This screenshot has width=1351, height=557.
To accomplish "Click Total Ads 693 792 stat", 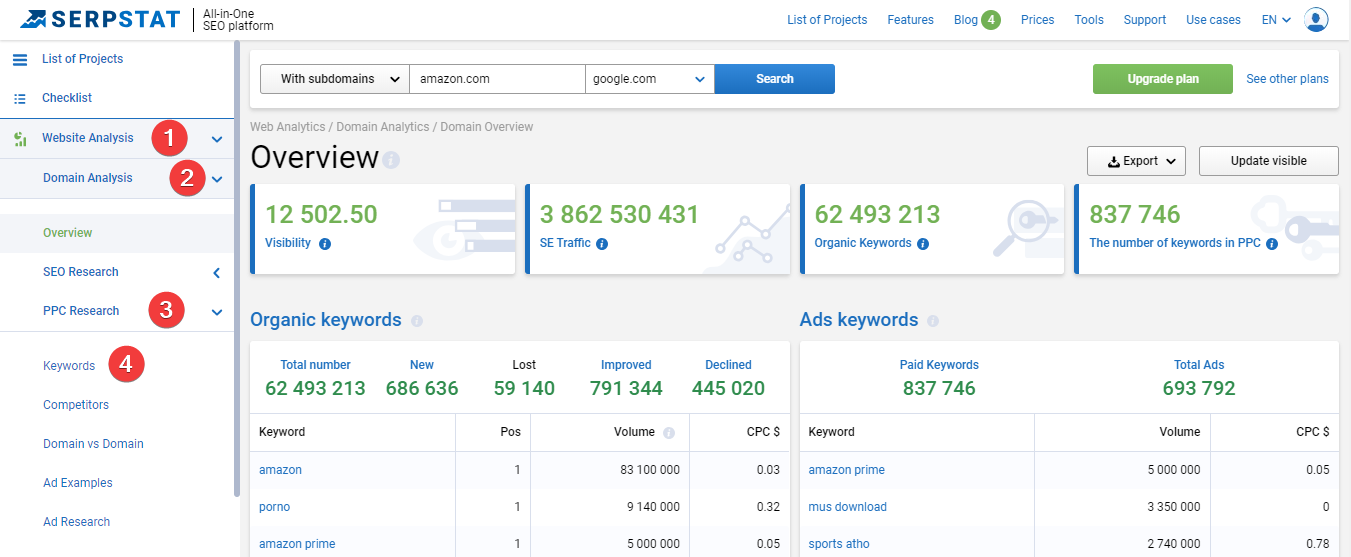I will [1199, 378].
